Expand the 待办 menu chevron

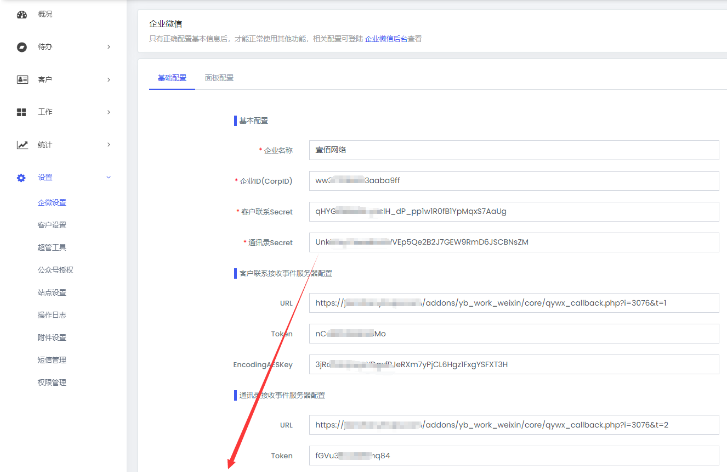[108, 46]
